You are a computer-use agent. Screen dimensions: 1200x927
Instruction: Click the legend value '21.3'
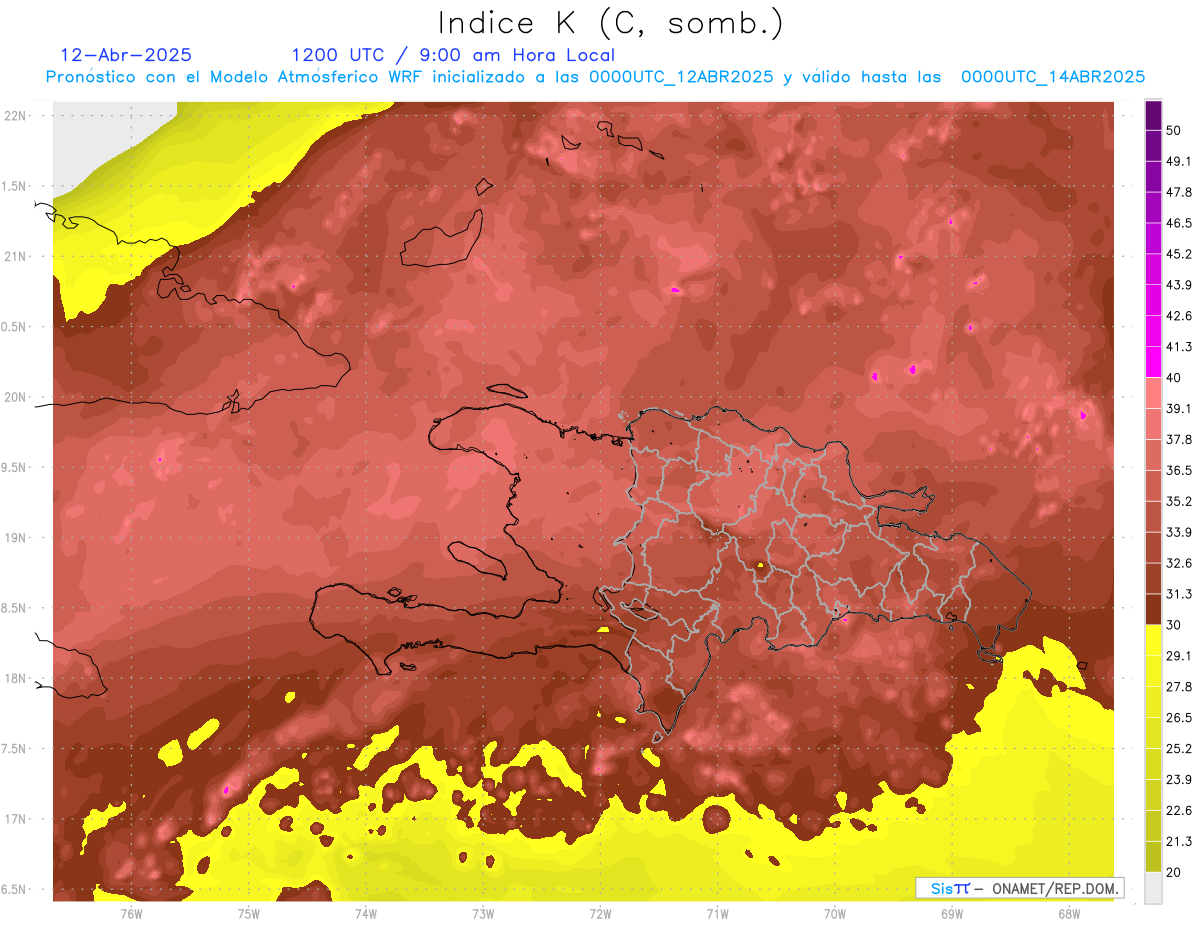pyautogui.click(x=1178, y=842)
